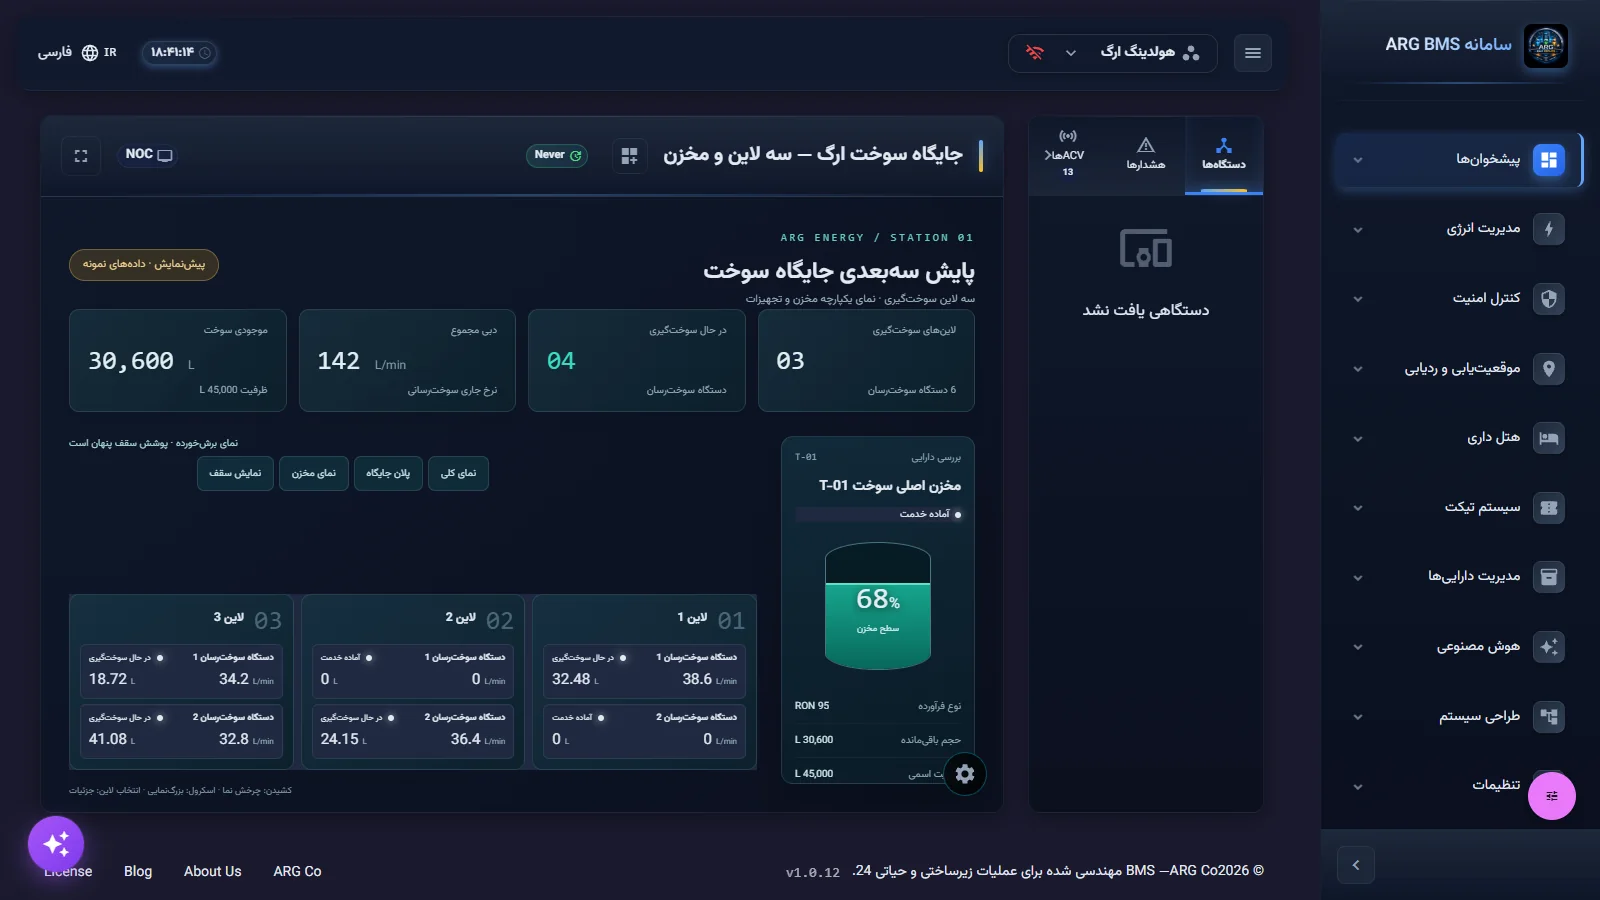Expand the کنترل امنیت chevron
Screen dimensions: 1600x900
coord(1358,299)
